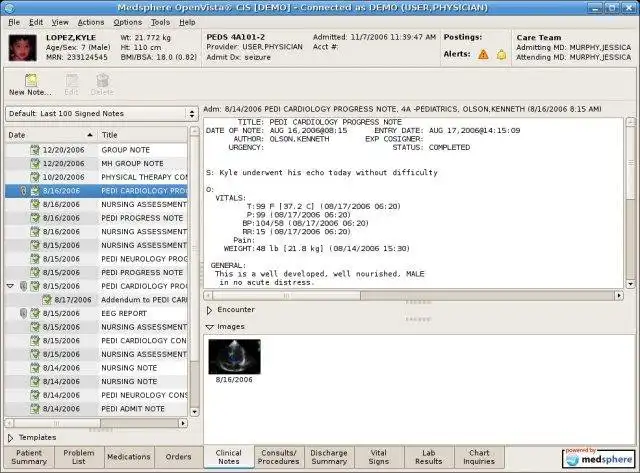Switch to Patient Summary tab
The image size is (640, 473).
click(29, 457)
